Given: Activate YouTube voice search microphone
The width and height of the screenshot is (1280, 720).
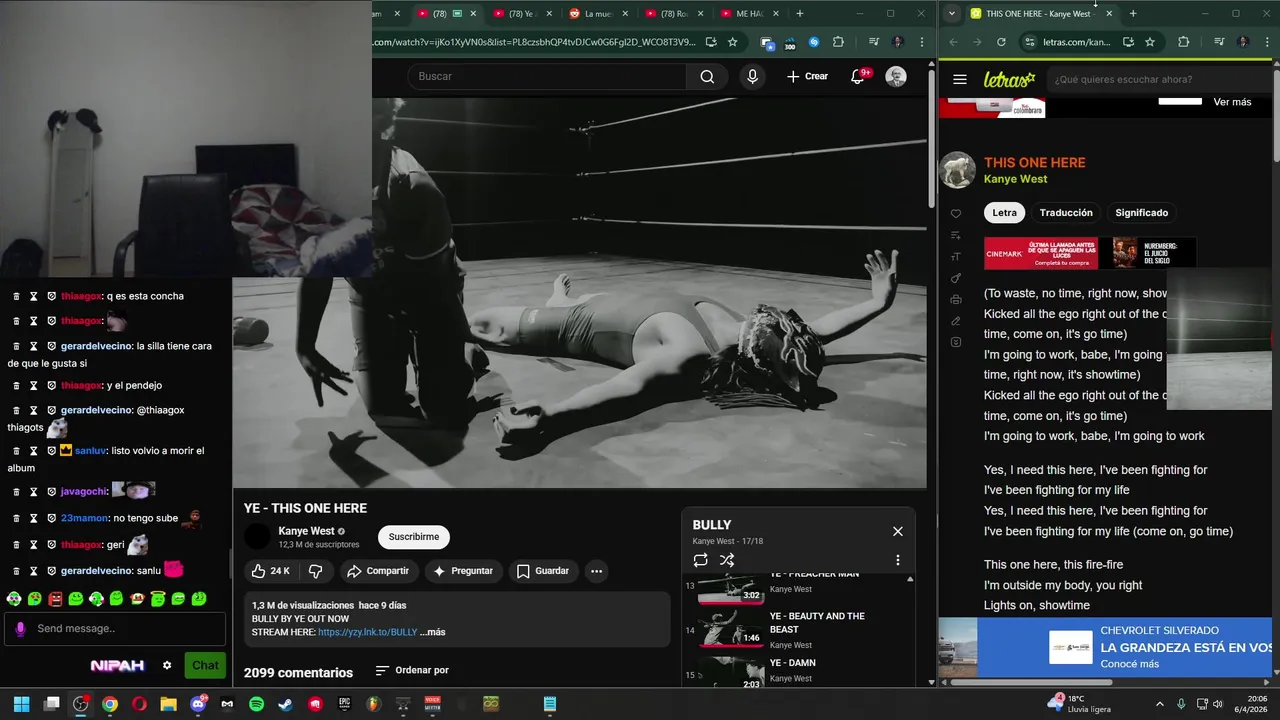Looking at the screenshot, I should point(752,77).
